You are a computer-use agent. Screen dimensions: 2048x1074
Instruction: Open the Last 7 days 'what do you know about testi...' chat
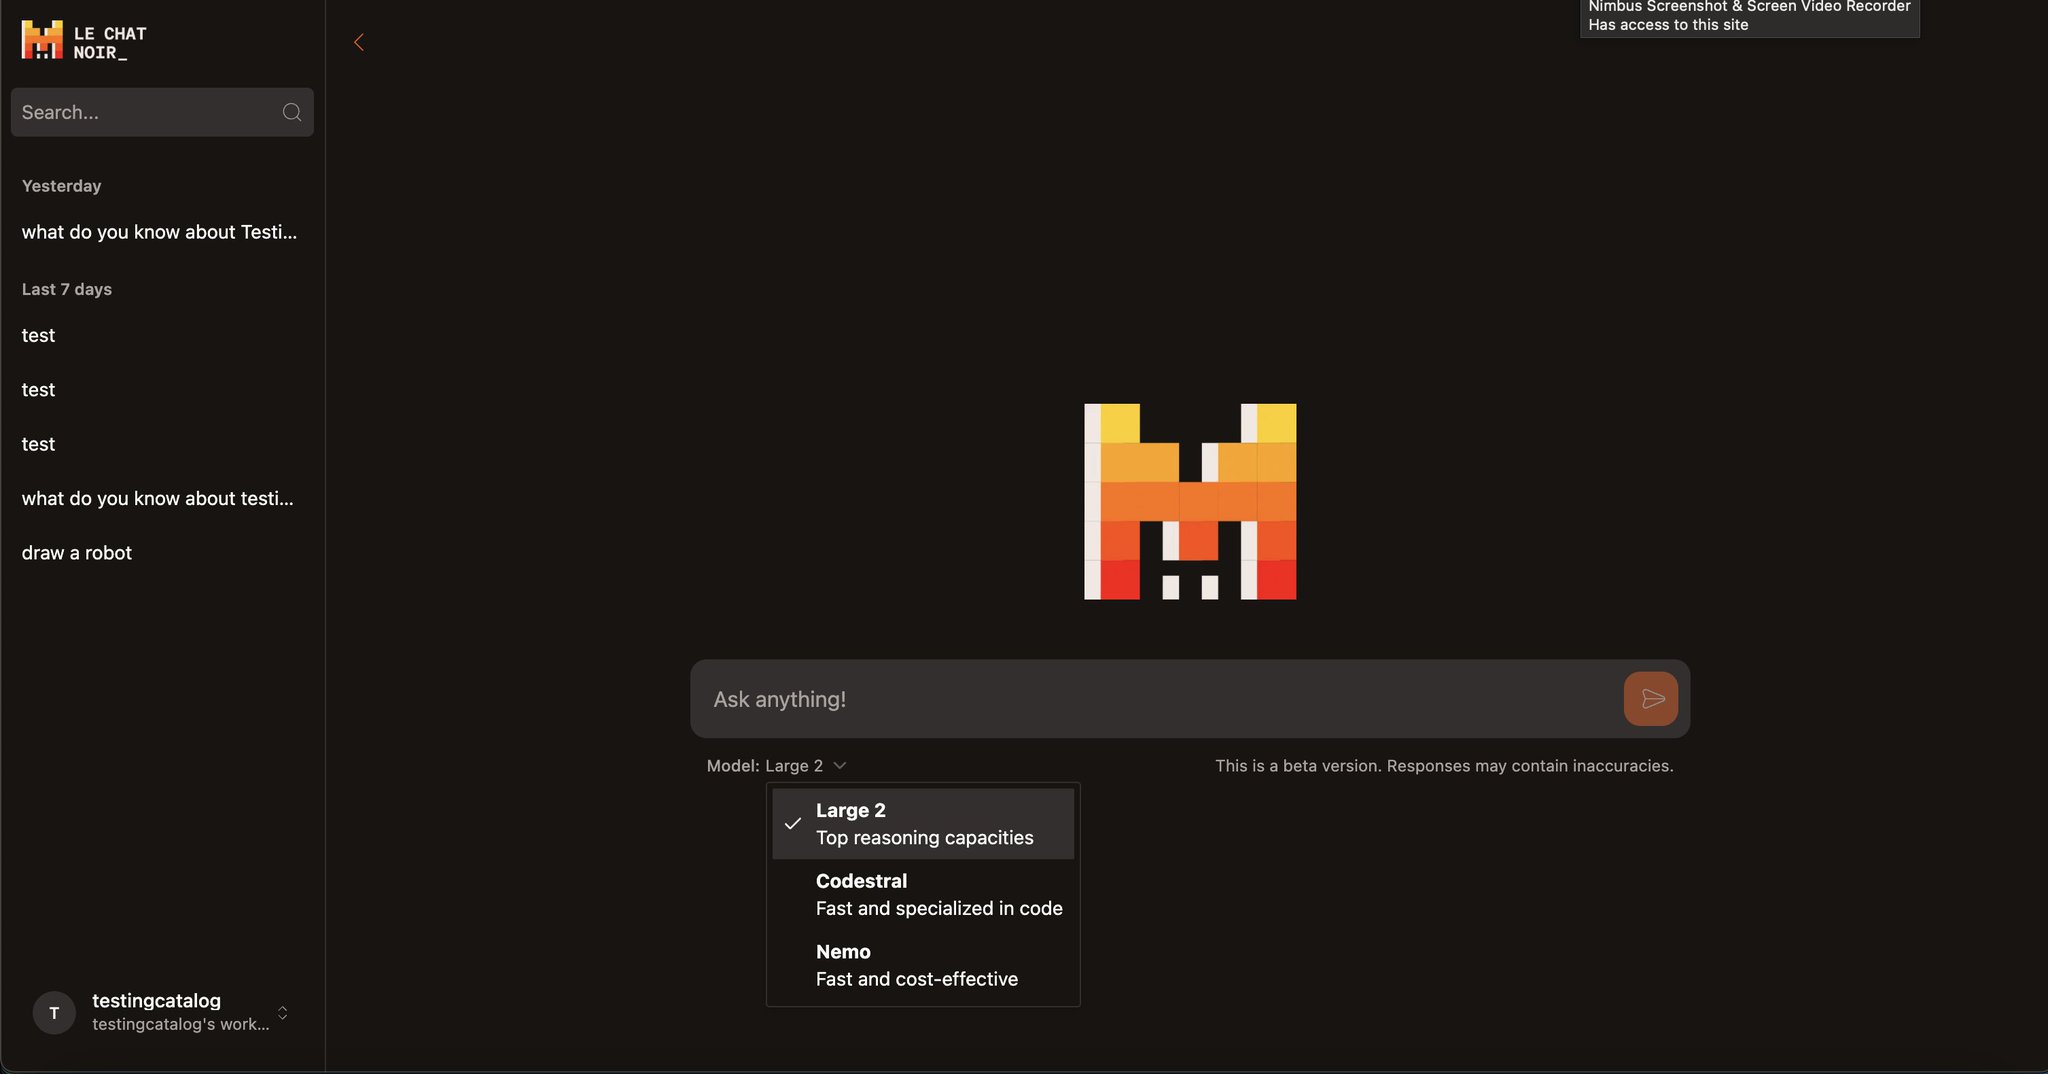(x=158, y=499)
